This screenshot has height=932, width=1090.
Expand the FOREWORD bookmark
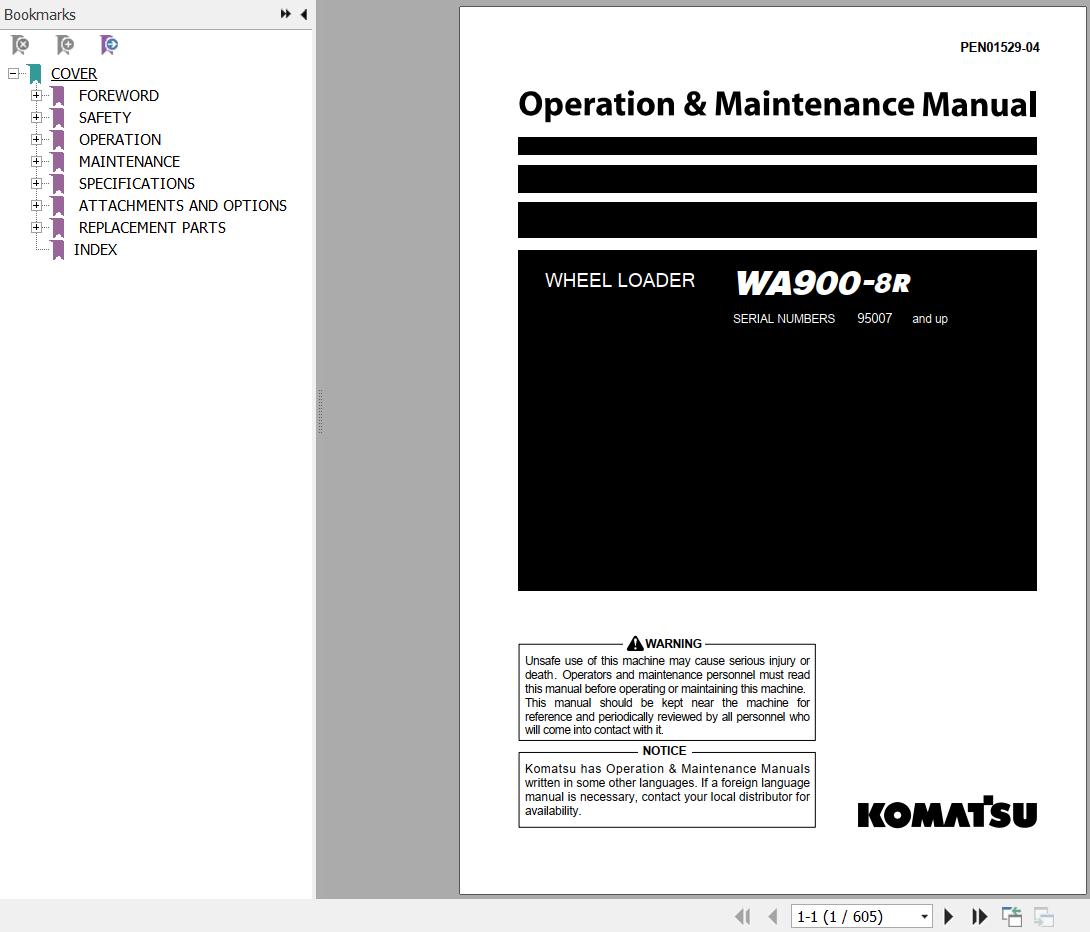pyautogui.click(x=36, y=95)
